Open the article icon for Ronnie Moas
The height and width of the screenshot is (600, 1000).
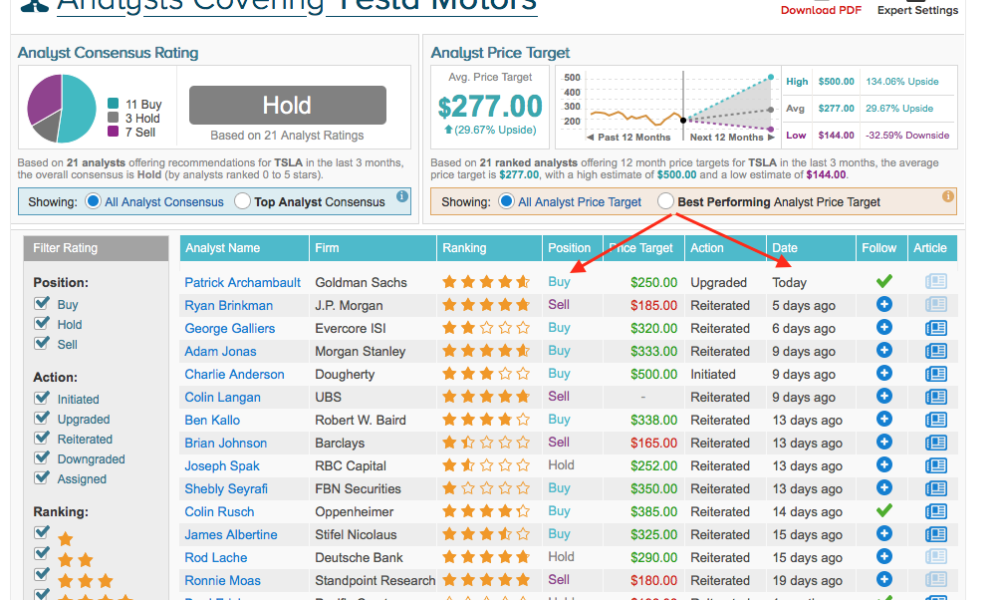935,580
